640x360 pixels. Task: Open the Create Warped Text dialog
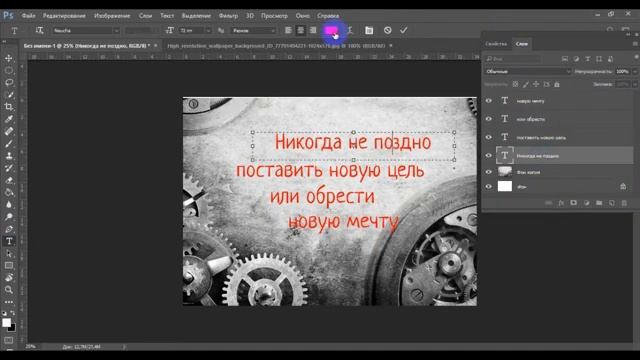[350, 30]
